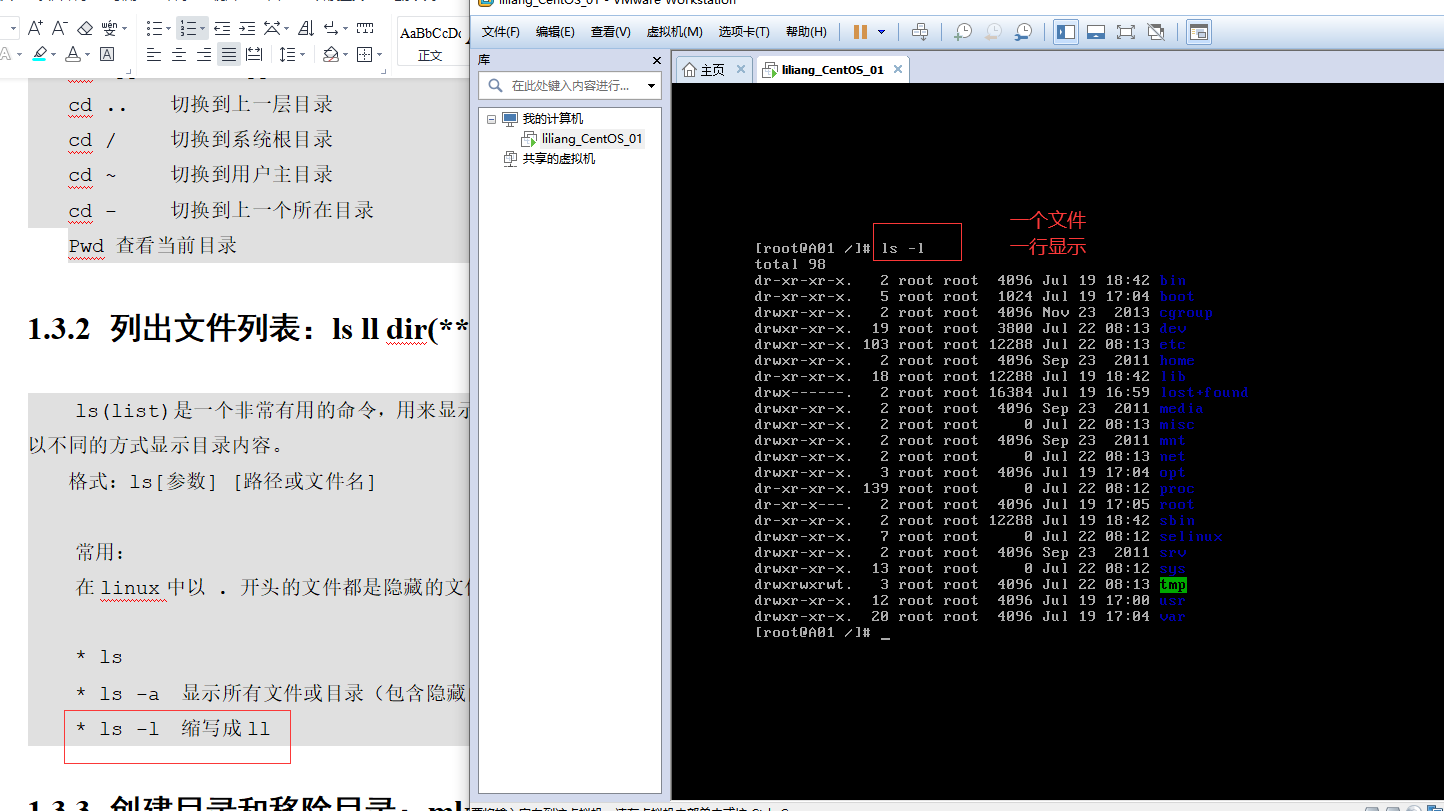Center align text in the document
The height and width of the screenshot is (811, 1444).
click(x=179, y=54)
